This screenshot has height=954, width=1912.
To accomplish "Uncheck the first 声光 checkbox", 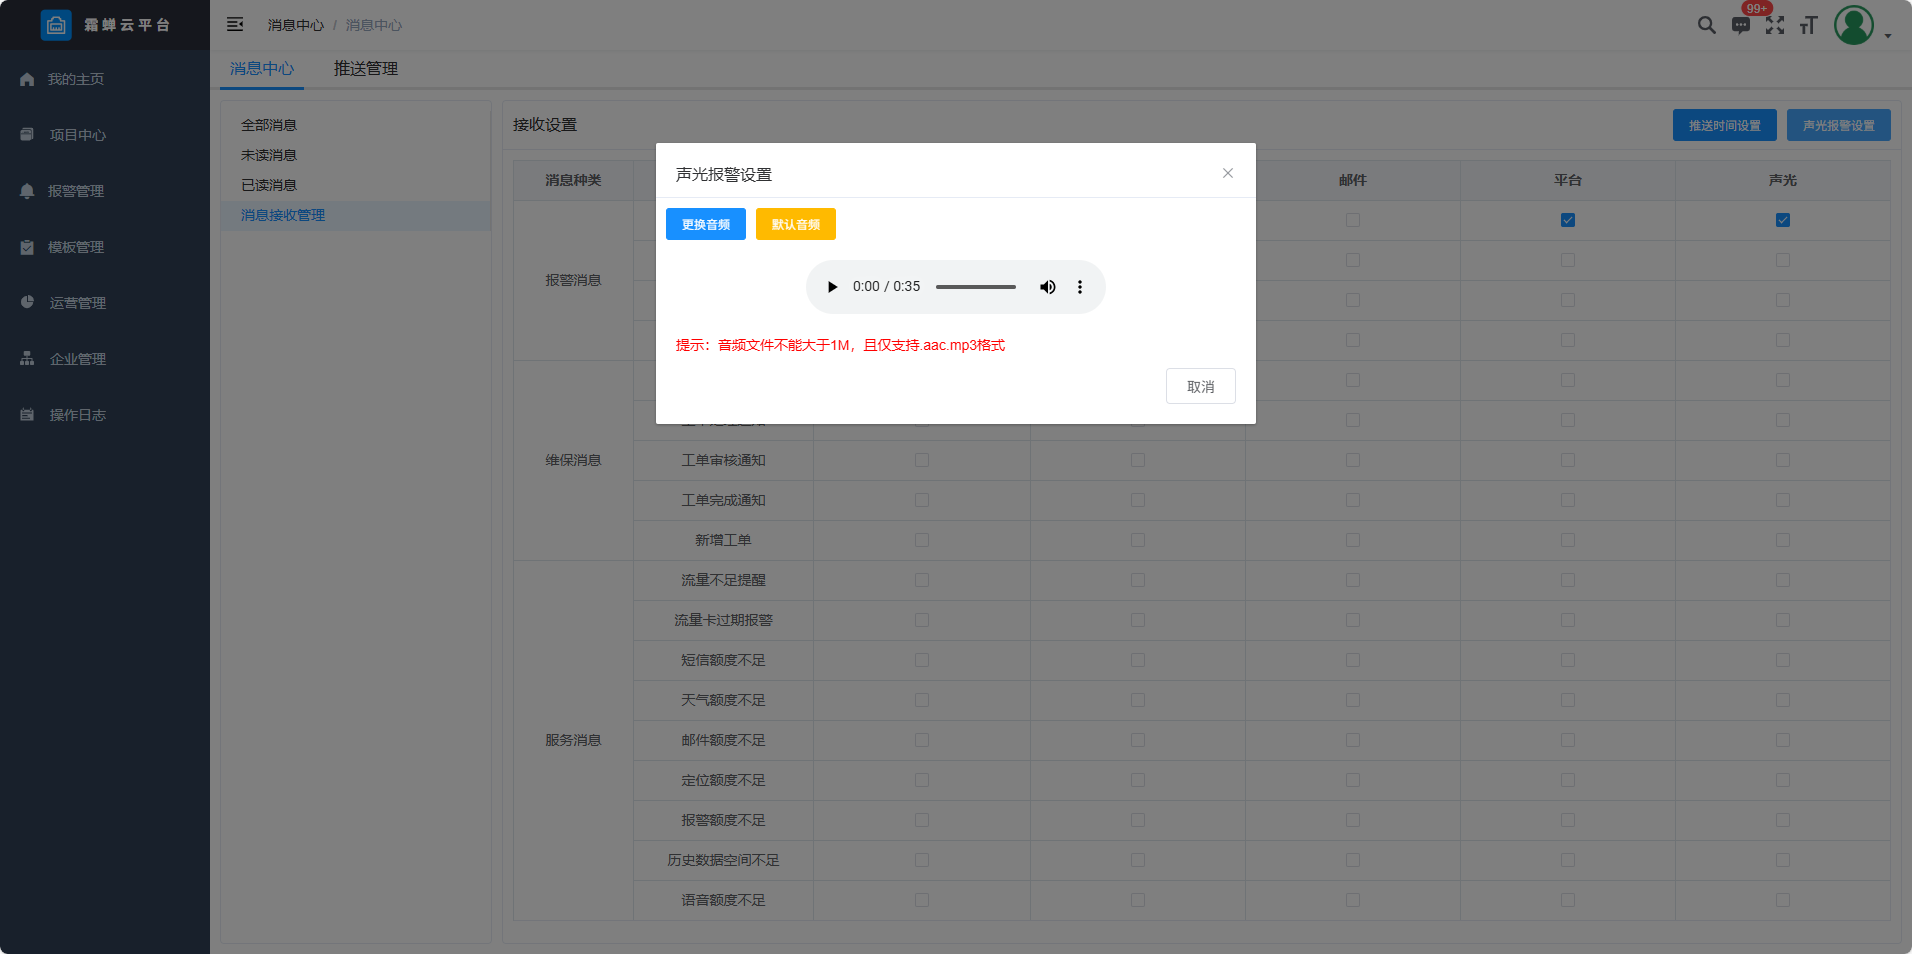I will pos(1782,220).
